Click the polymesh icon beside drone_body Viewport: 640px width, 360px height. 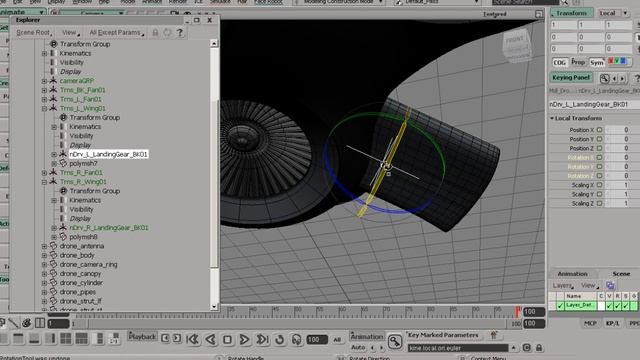pyautogui.click(x=53, y=255)
